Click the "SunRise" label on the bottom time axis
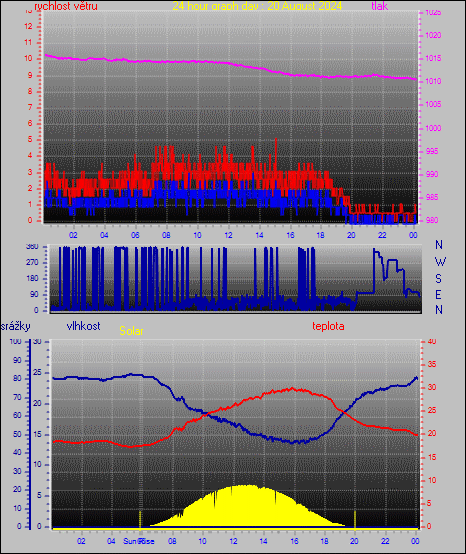The height and width of the screenshot is (554, 466). (139, 541)
